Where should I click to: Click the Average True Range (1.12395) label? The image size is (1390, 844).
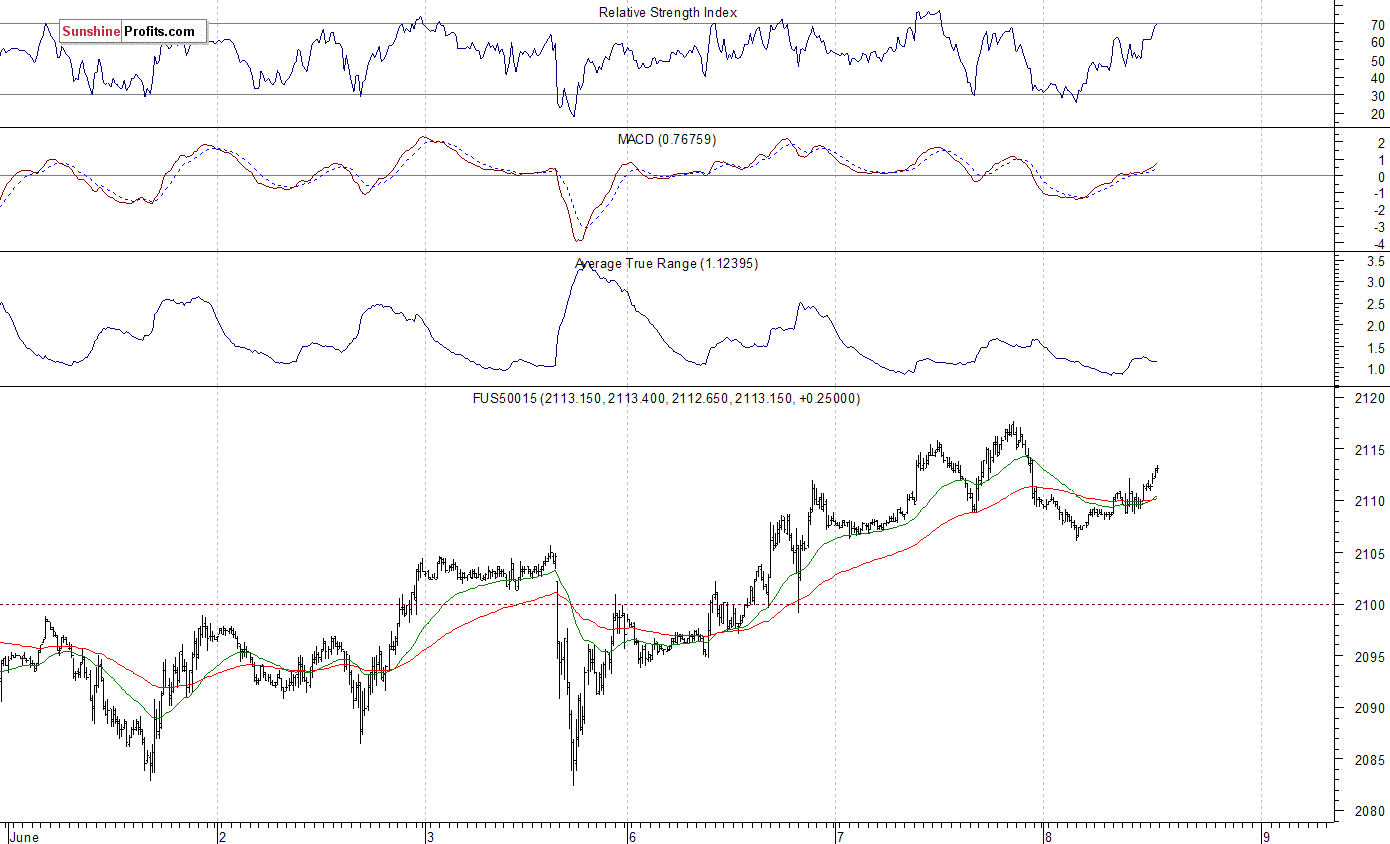(667, 264)
